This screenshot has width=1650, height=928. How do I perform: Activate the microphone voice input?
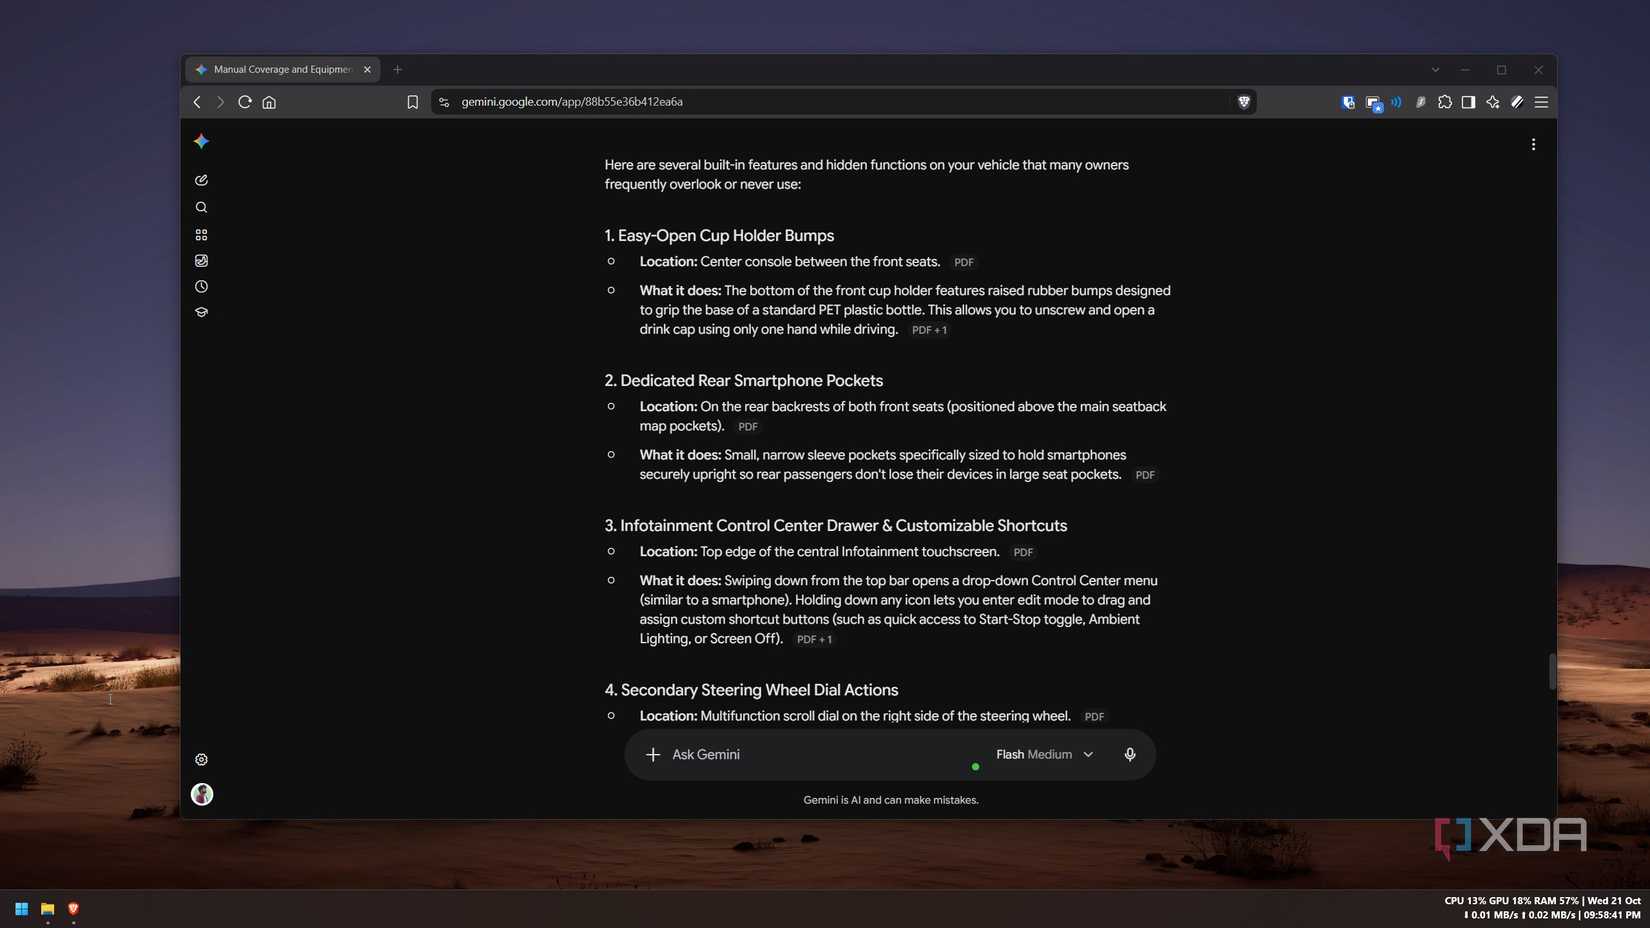pyautogui.click(x=1130, y=754)
